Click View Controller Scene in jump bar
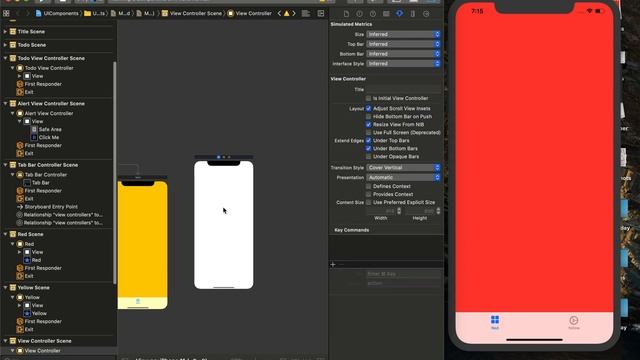This screenshot has height=360, width=640. tap(192, 13)
